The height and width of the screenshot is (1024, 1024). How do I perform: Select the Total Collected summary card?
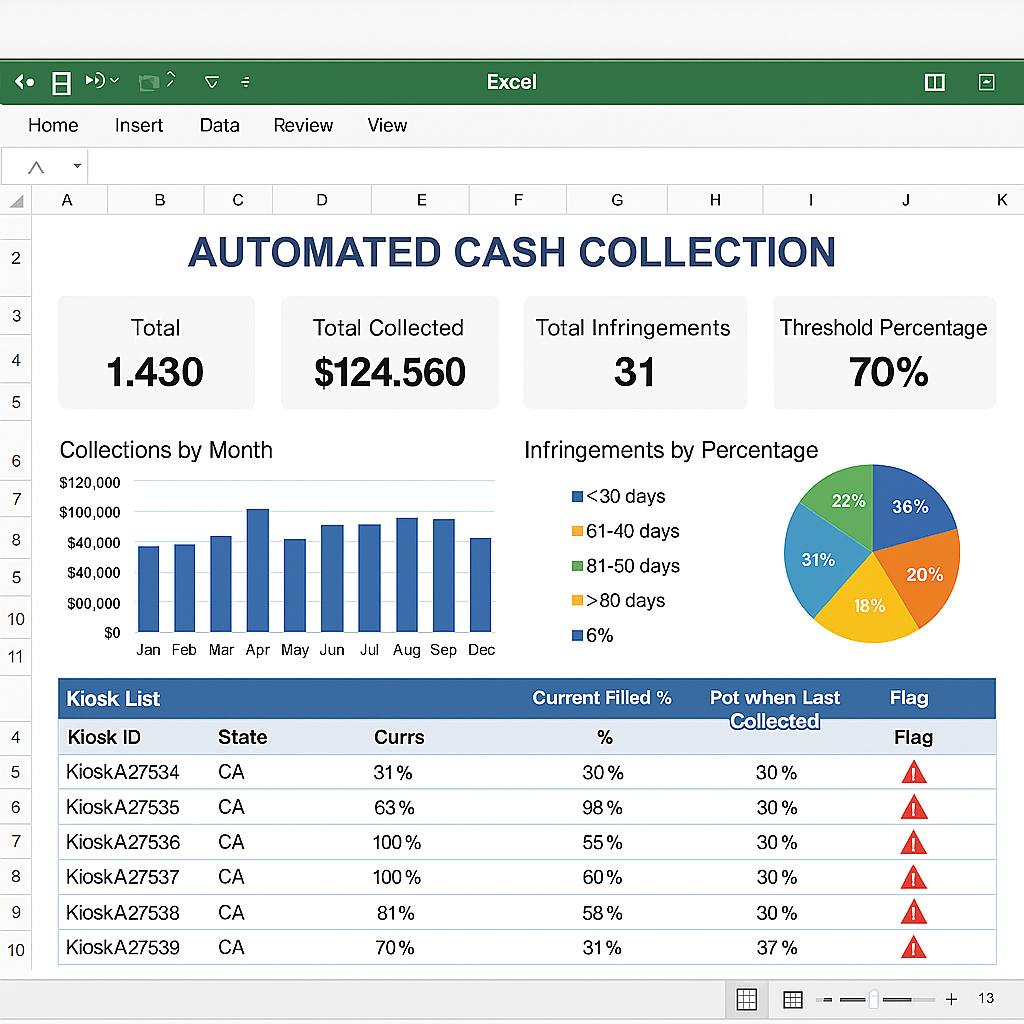click(x=389, y=352)
